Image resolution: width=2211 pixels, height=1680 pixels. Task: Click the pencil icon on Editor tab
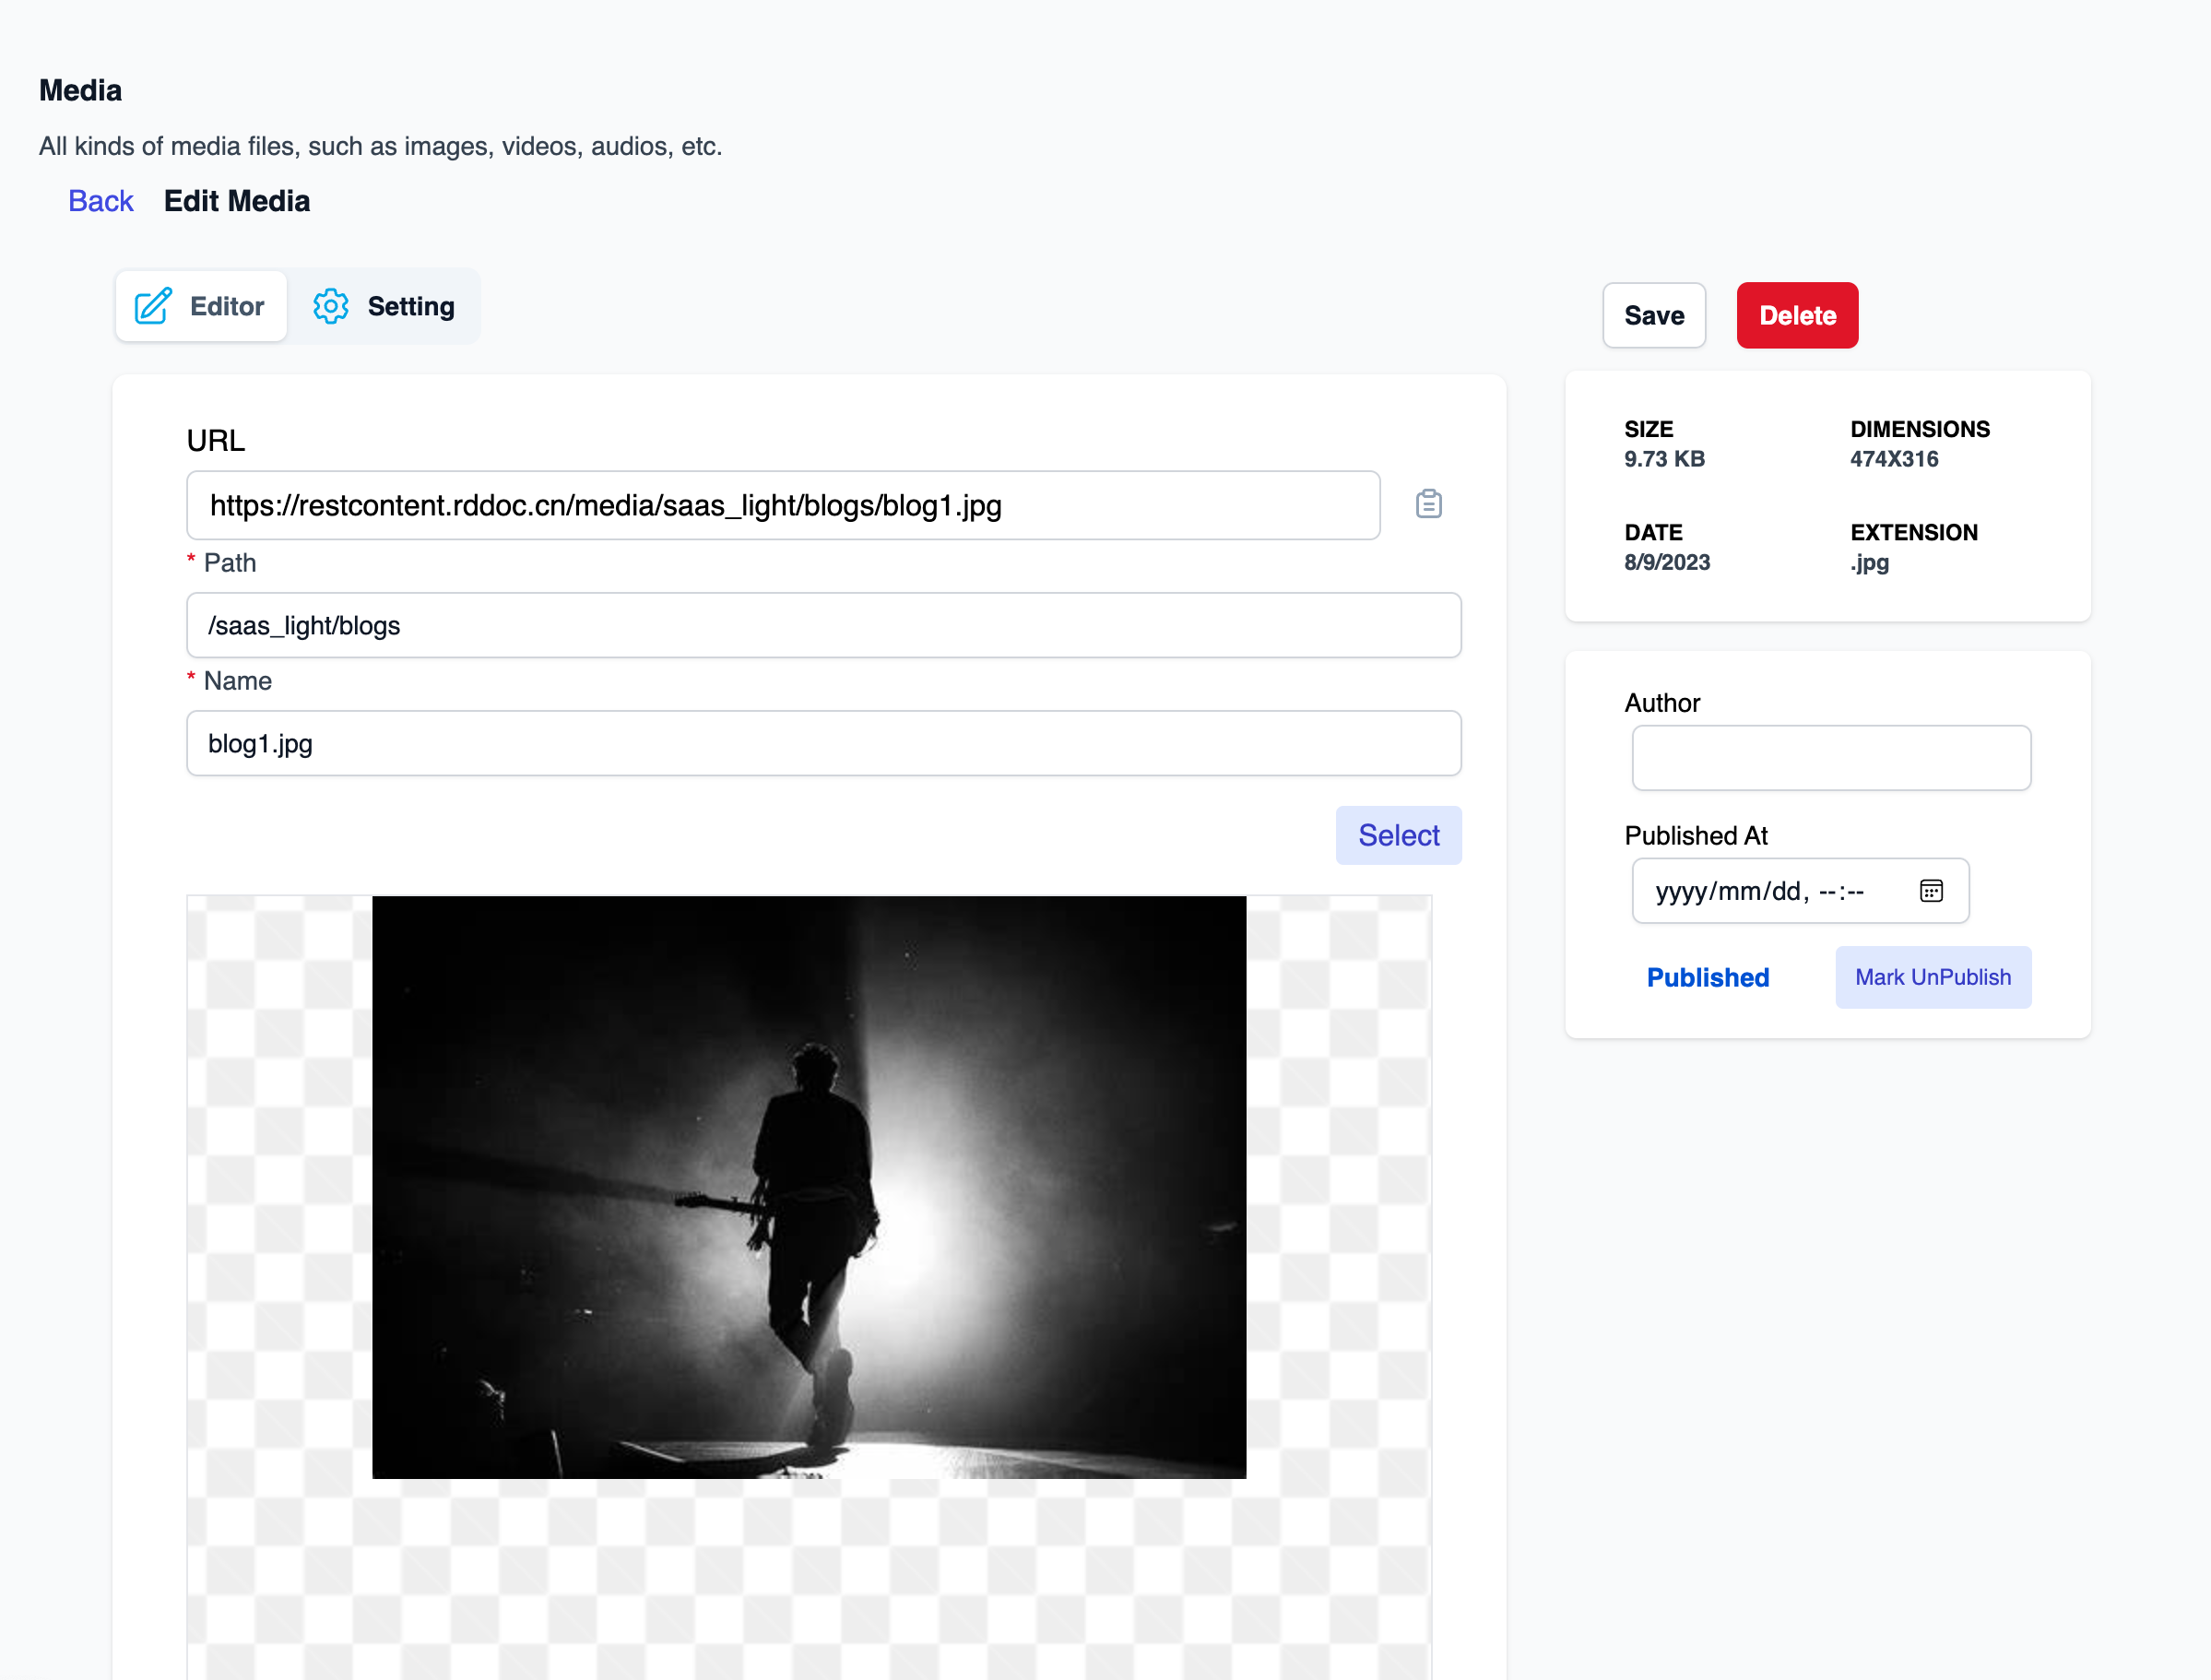[x=153, y=306]
